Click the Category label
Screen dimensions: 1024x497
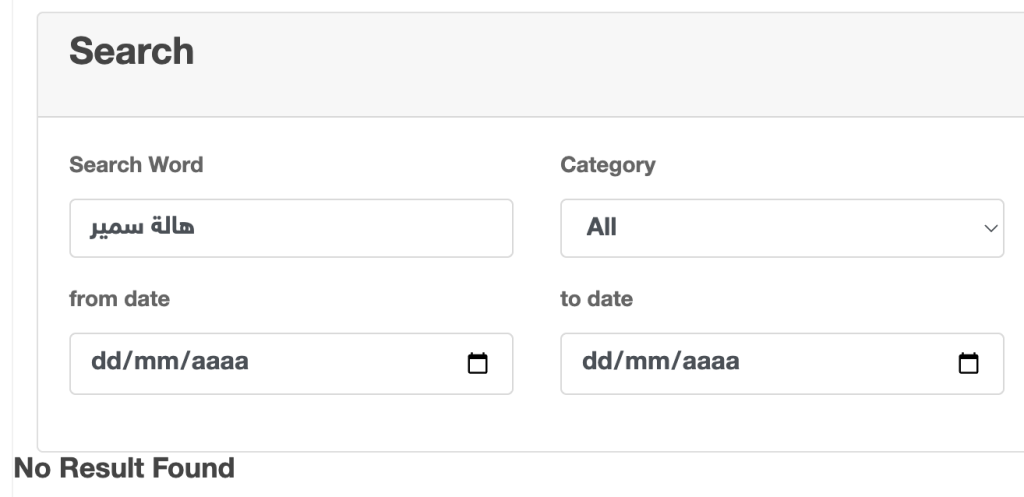(x=608, y=165)
